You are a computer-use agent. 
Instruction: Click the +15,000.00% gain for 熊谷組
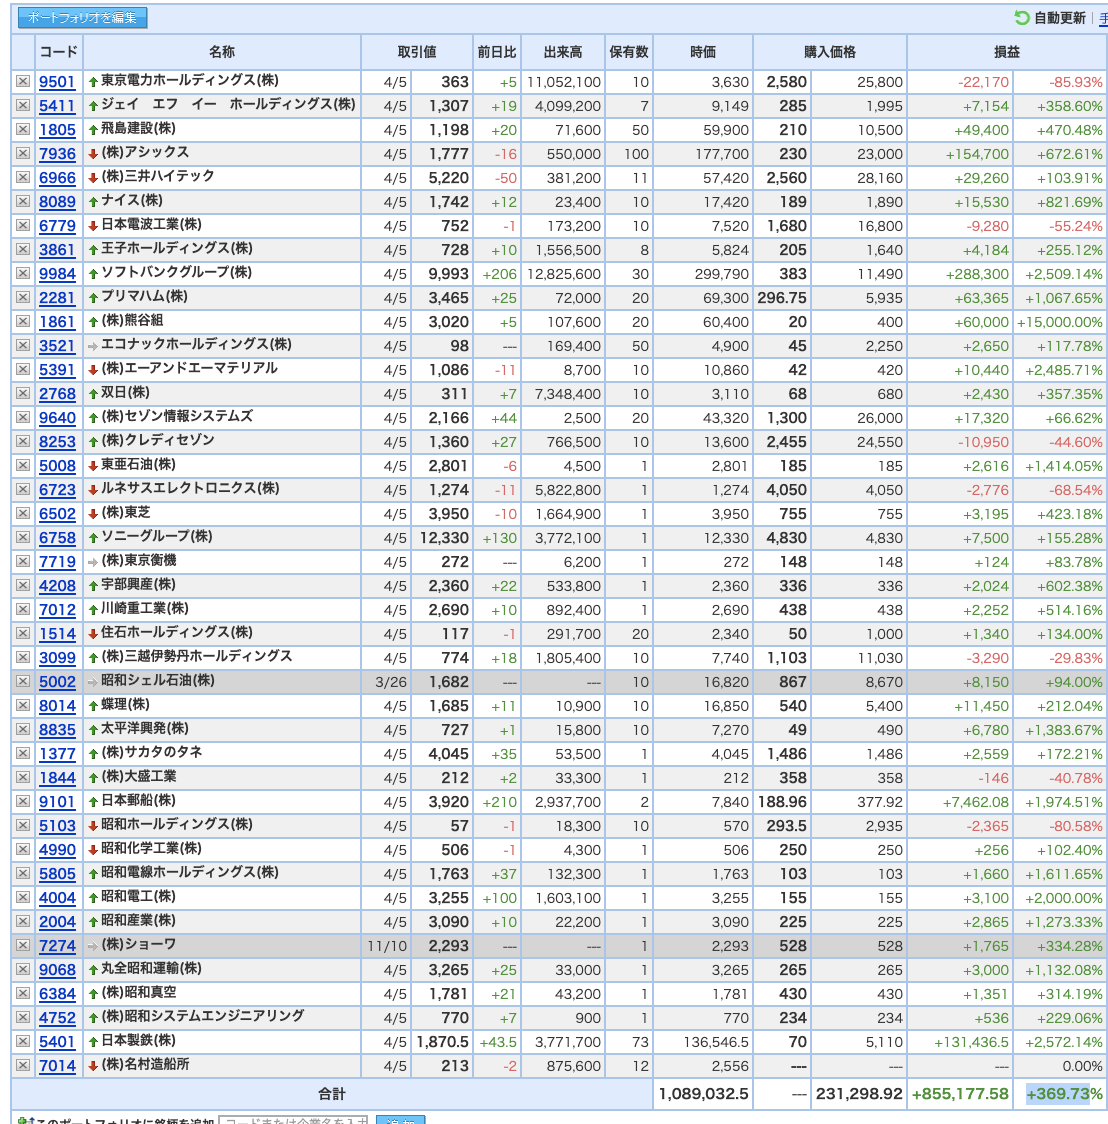click(1060, 323)
